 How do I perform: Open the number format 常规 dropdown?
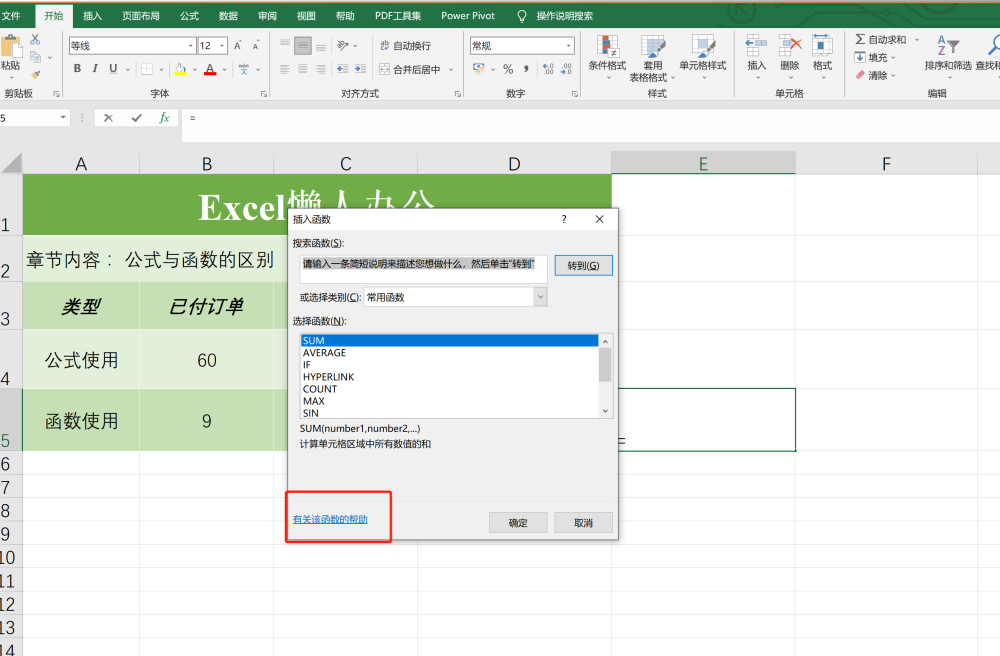[568, 46]
